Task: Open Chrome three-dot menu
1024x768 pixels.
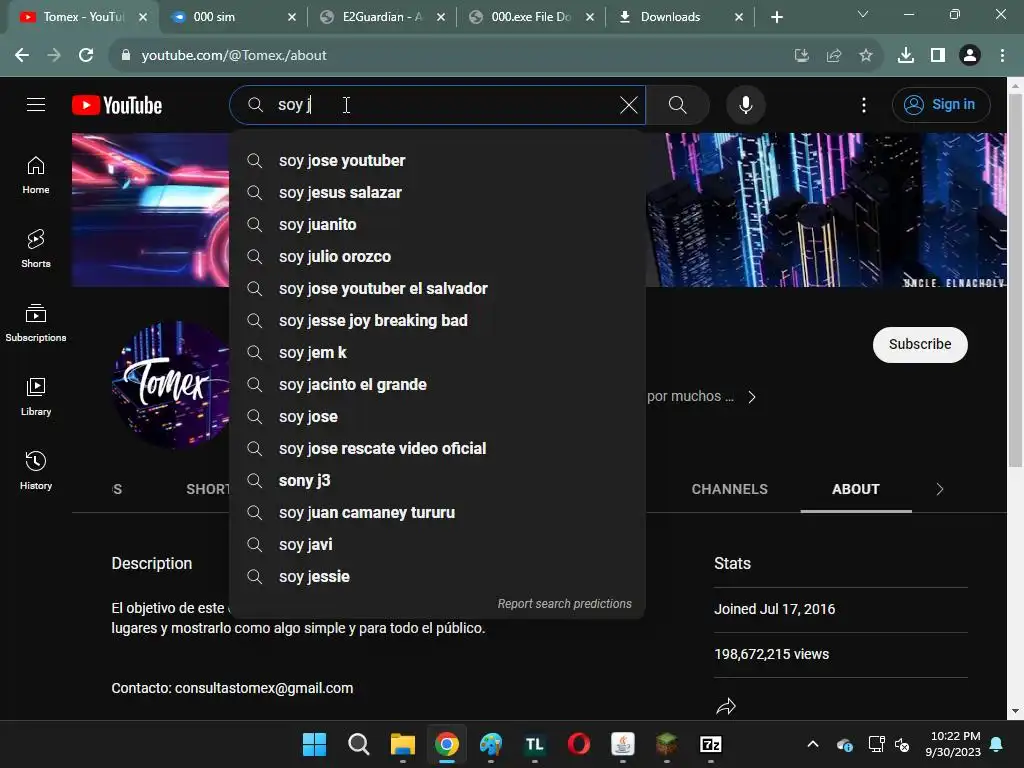Action: [1002, 56]
